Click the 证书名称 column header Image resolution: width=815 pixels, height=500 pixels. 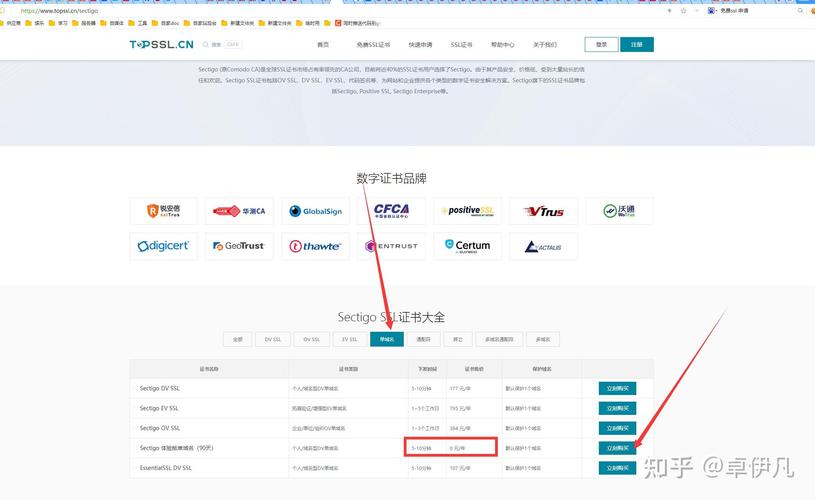coord(209,369)
